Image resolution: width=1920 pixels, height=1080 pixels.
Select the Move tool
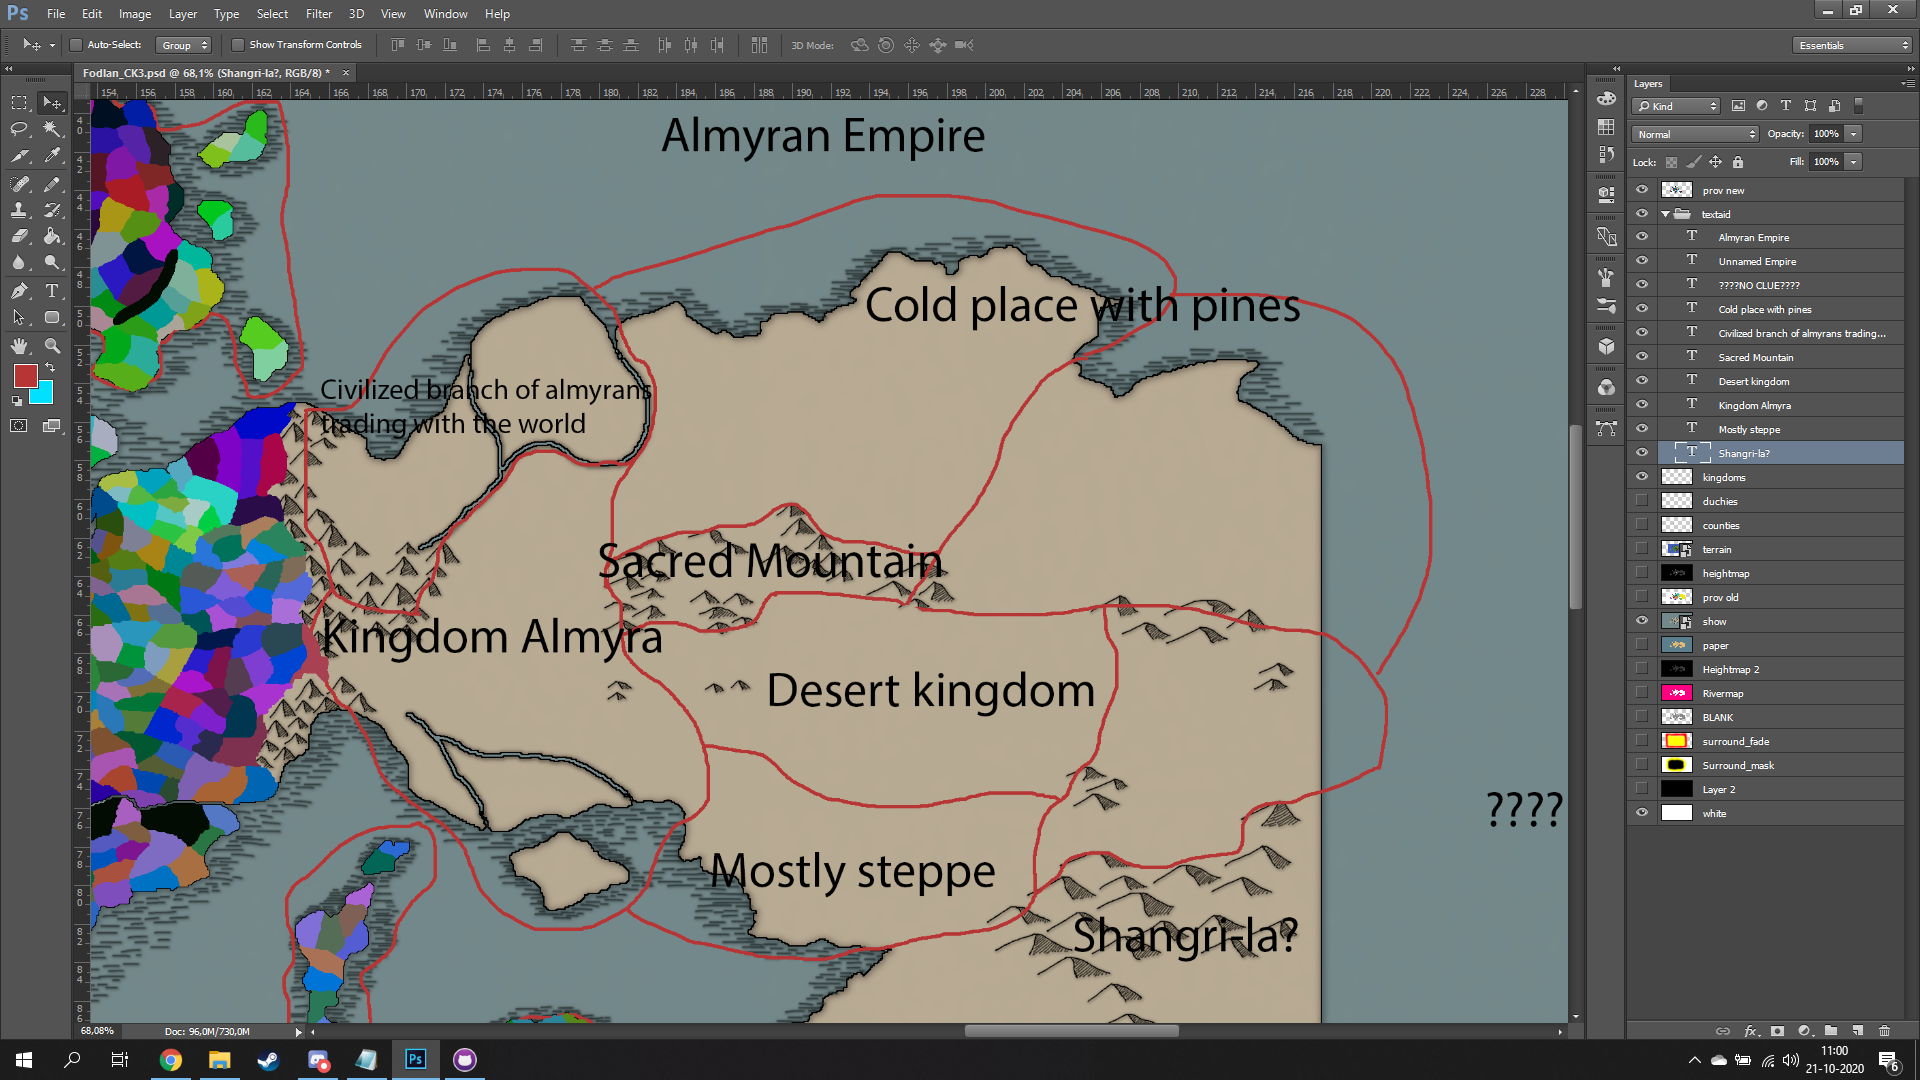coord(52,103)
